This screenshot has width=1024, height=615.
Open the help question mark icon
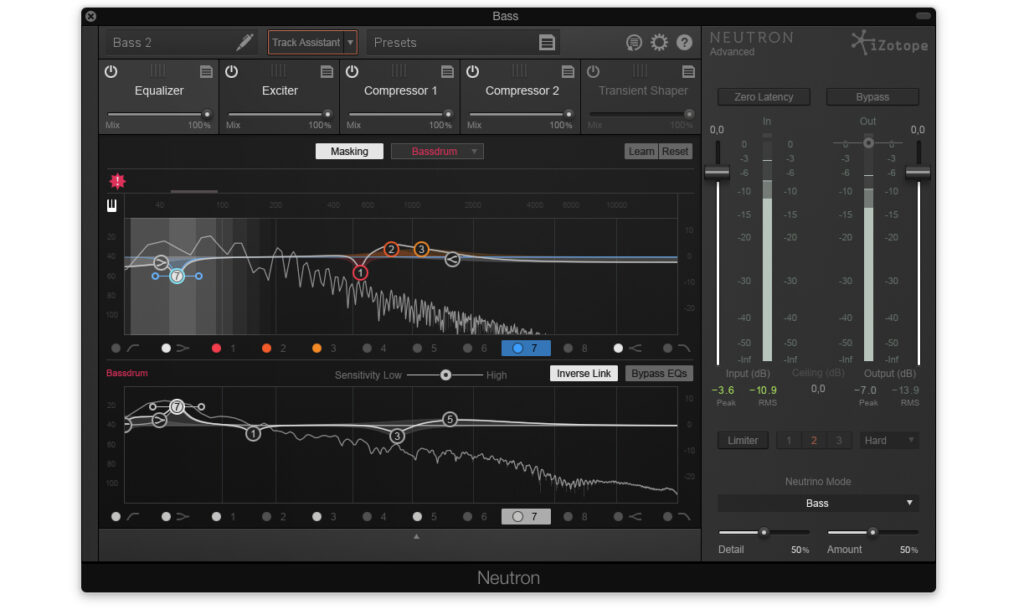click(x=684, y=42)
